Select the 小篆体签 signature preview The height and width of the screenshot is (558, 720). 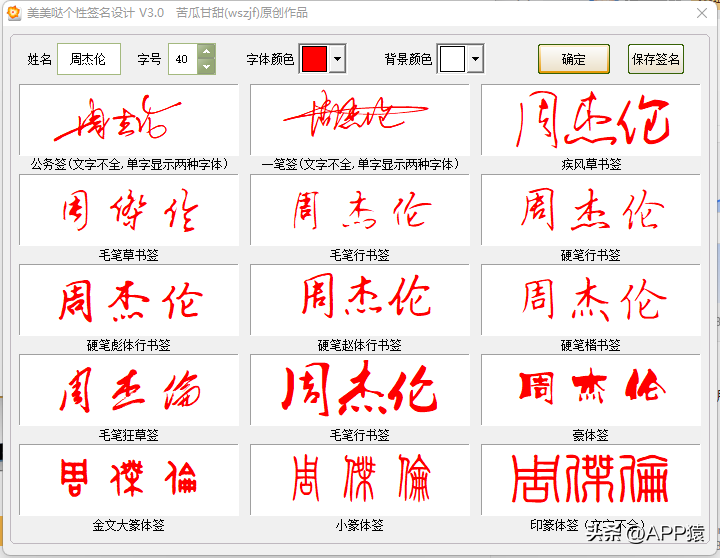pyautogui.click(x=360, y=480)
